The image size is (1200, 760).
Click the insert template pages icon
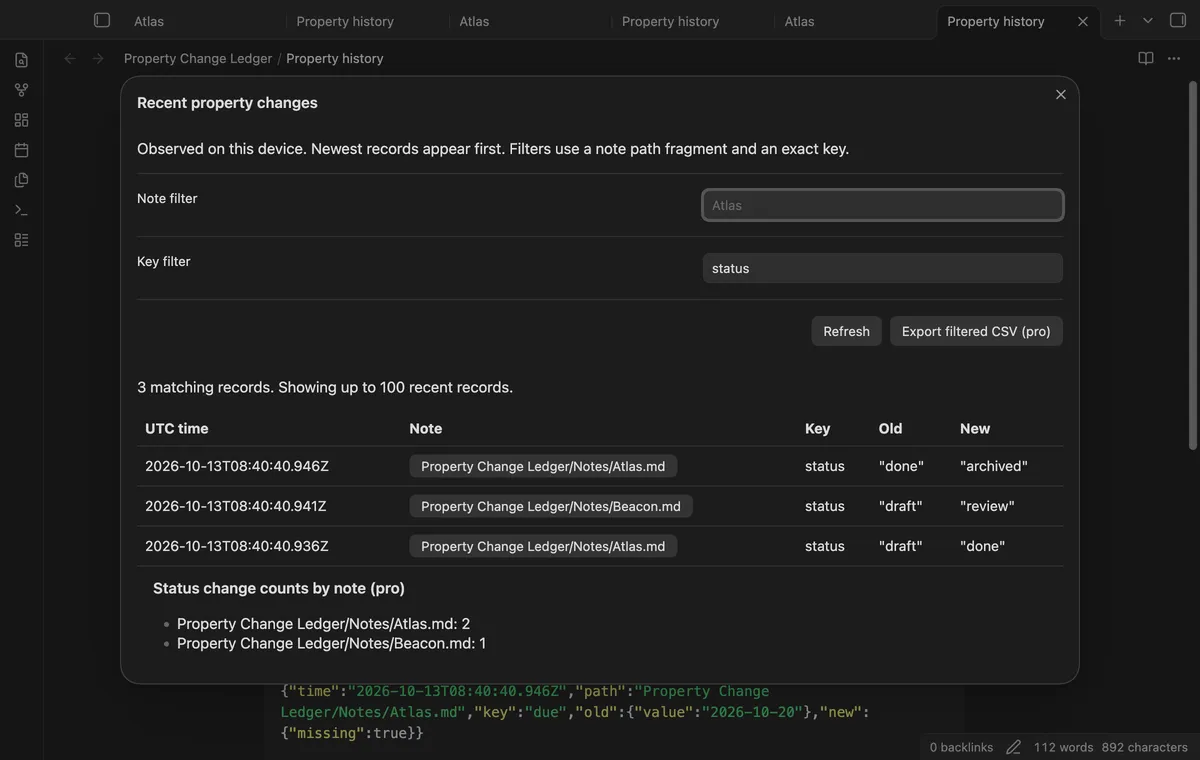21,180
